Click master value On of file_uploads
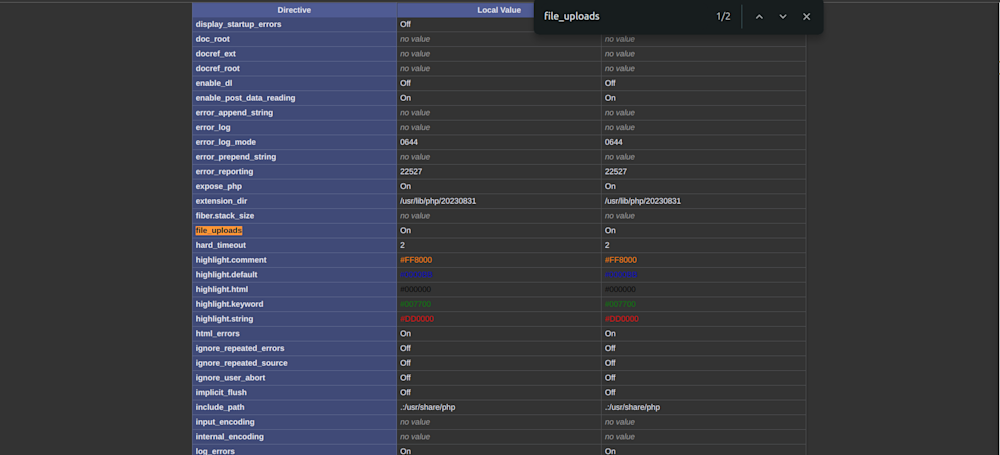The image size is (1000, 455). (x=610, y=230)
